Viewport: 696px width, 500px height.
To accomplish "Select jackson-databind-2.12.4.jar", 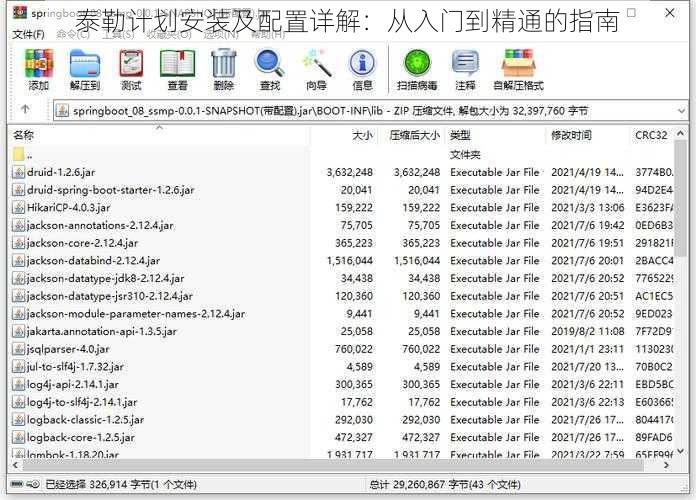I will click(93, 261).
